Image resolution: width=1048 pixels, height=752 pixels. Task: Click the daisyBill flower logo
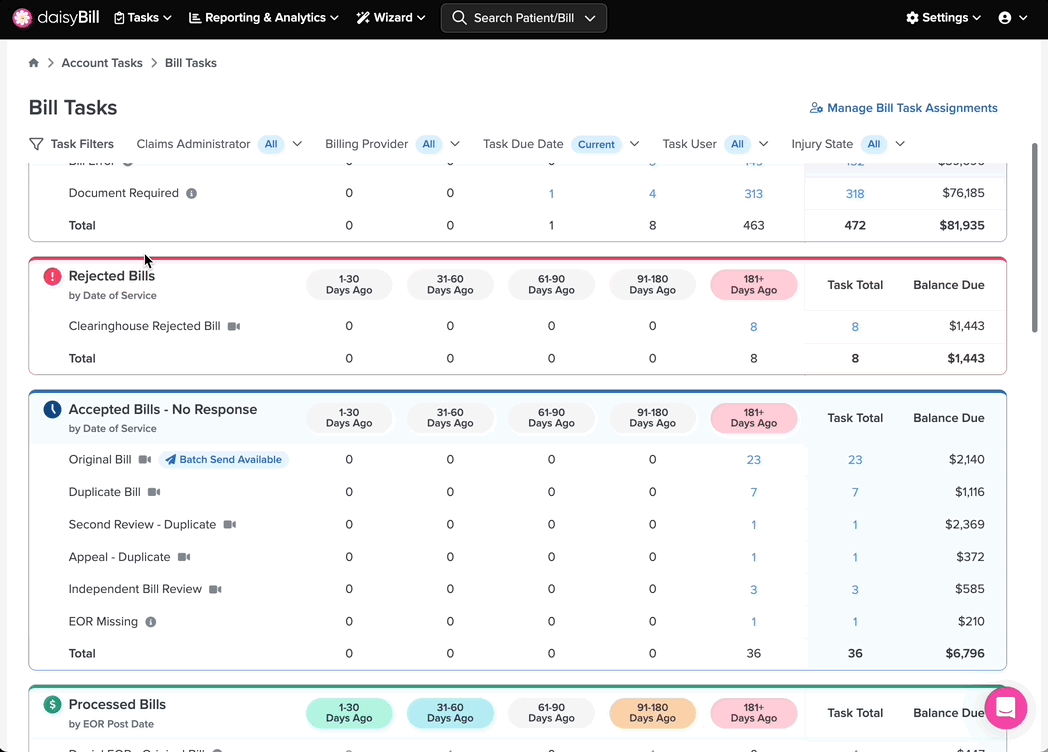pyautogui.click(x=22, y=18)
